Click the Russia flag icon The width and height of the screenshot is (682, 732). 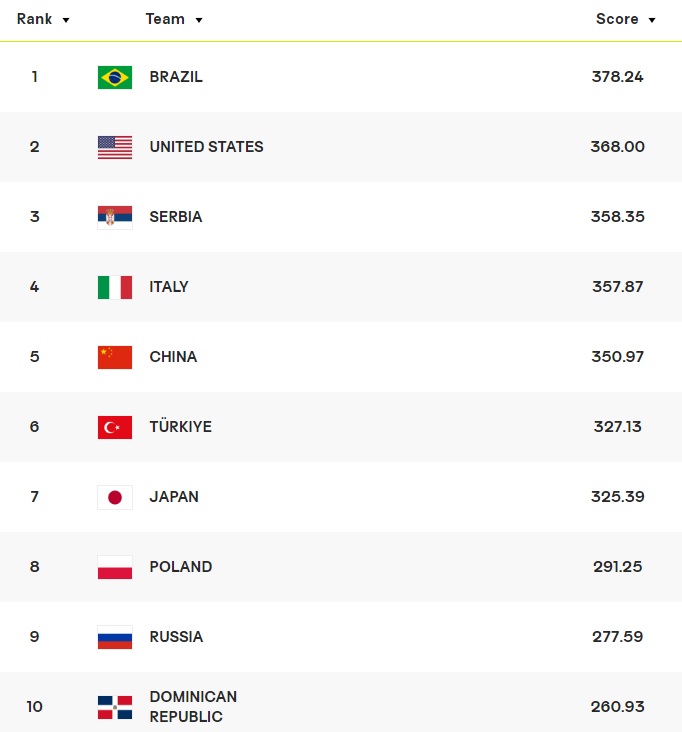[115, 637]
